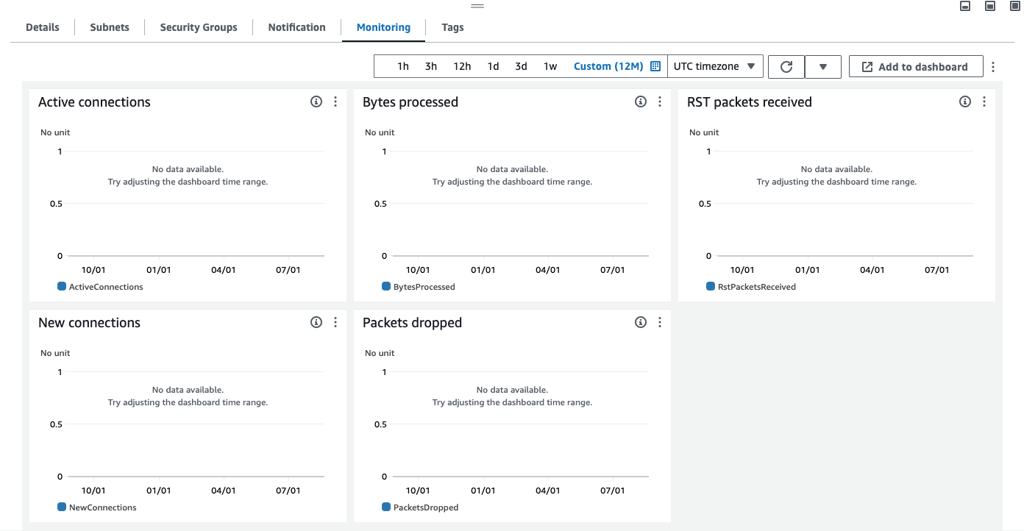Switch to the Details tab
The width and height of the screenshot is (1024, 531).
pyautogui.click(x=42, y=27)
